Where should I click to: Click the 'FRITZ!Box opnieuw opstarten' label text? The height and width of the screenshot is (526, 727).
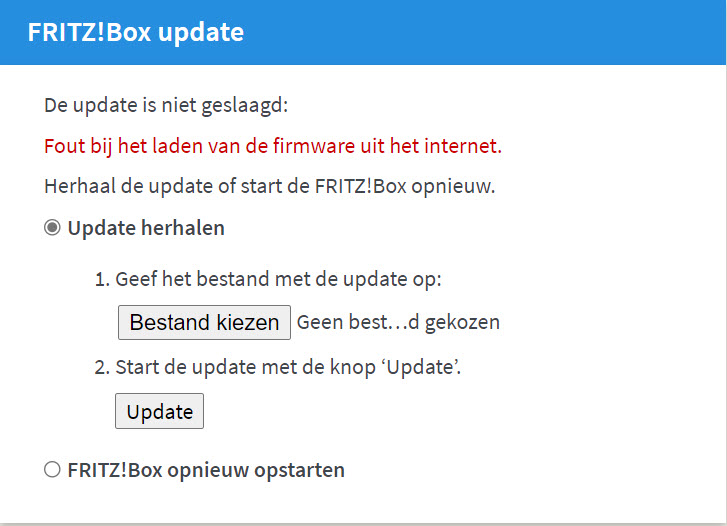pos(206,470)
